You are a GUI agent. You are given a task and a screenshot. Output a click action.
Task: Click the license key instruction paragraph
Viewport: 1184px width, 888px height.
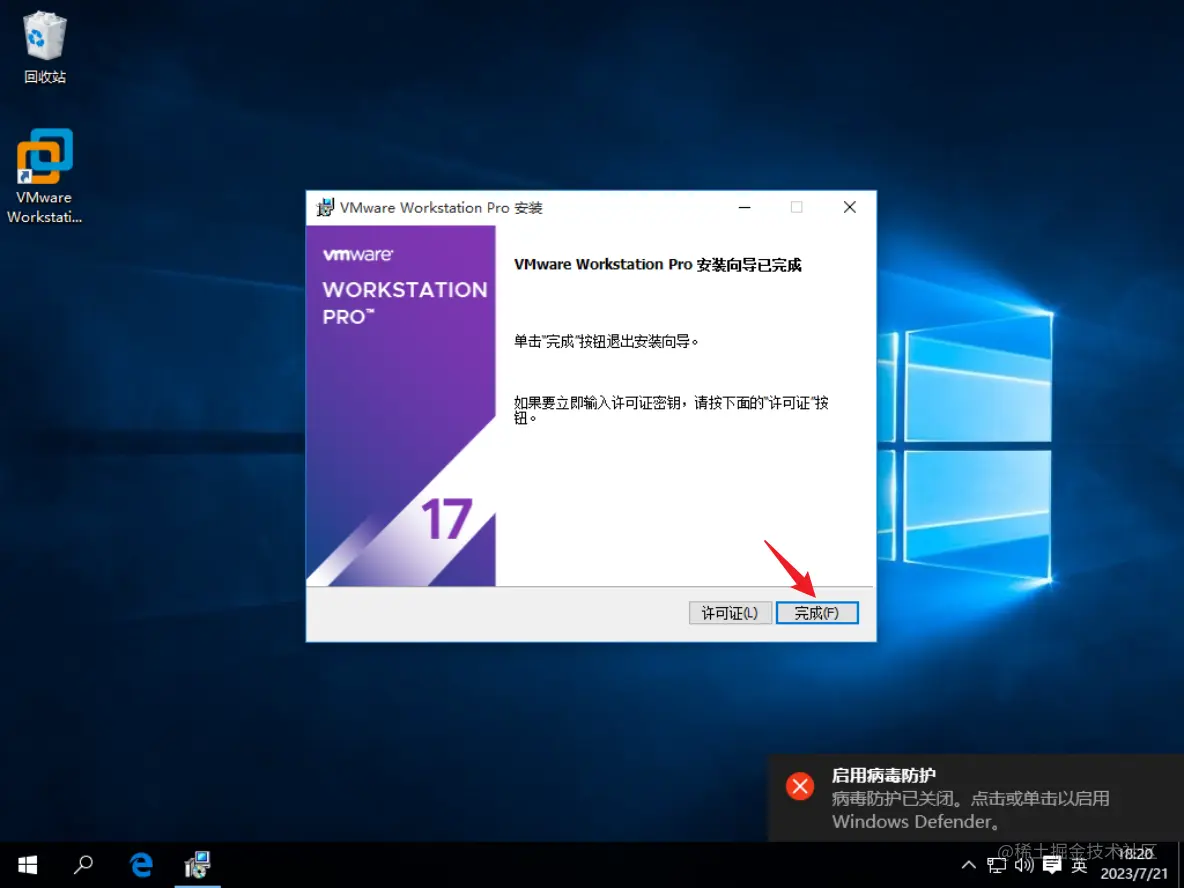671,410
